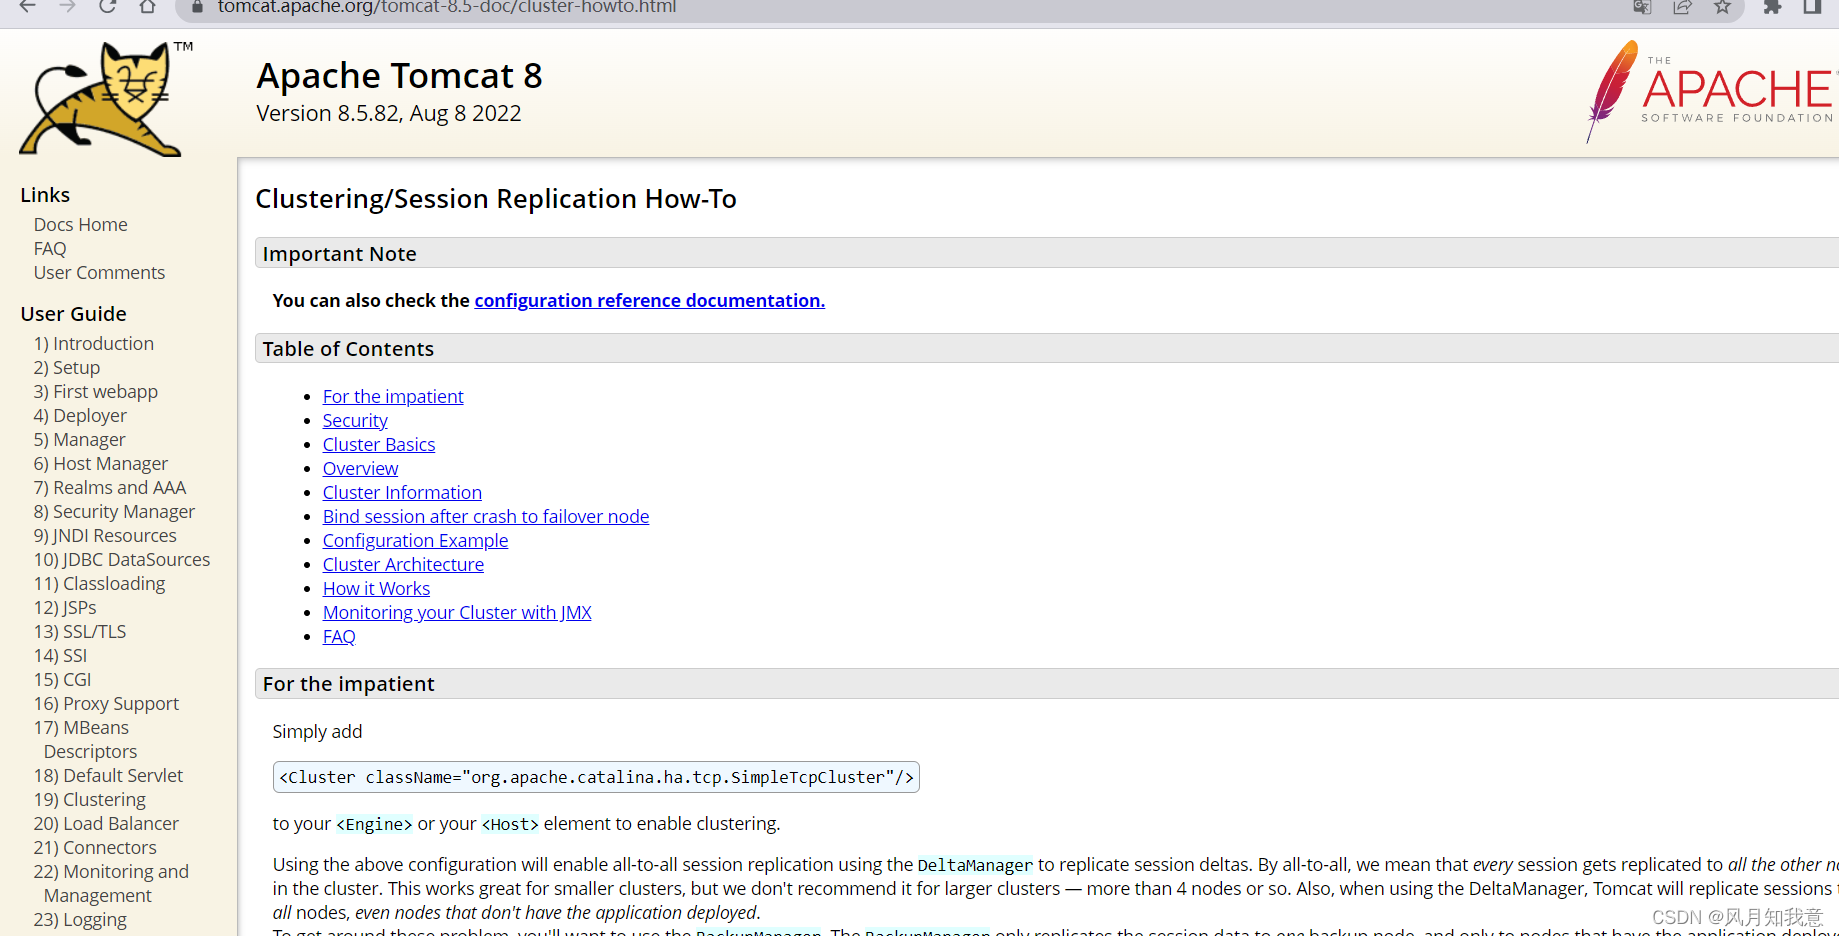
Task: Open the 2) Setup guide
Action: click(x=67, y=368)
